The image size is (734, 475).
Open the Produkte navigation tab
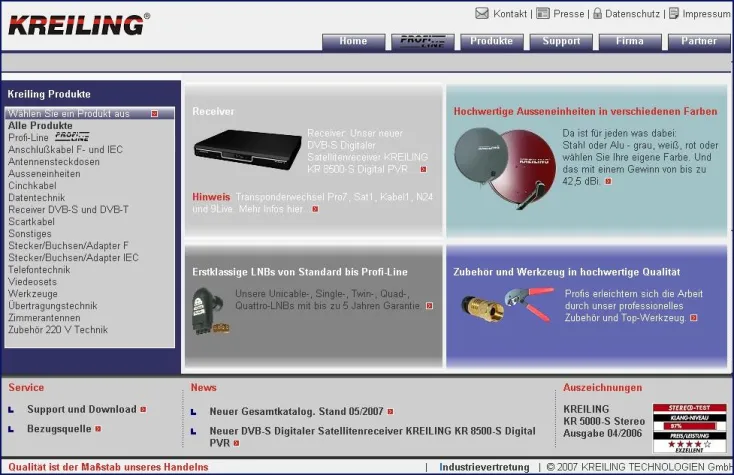click(491, 41)
